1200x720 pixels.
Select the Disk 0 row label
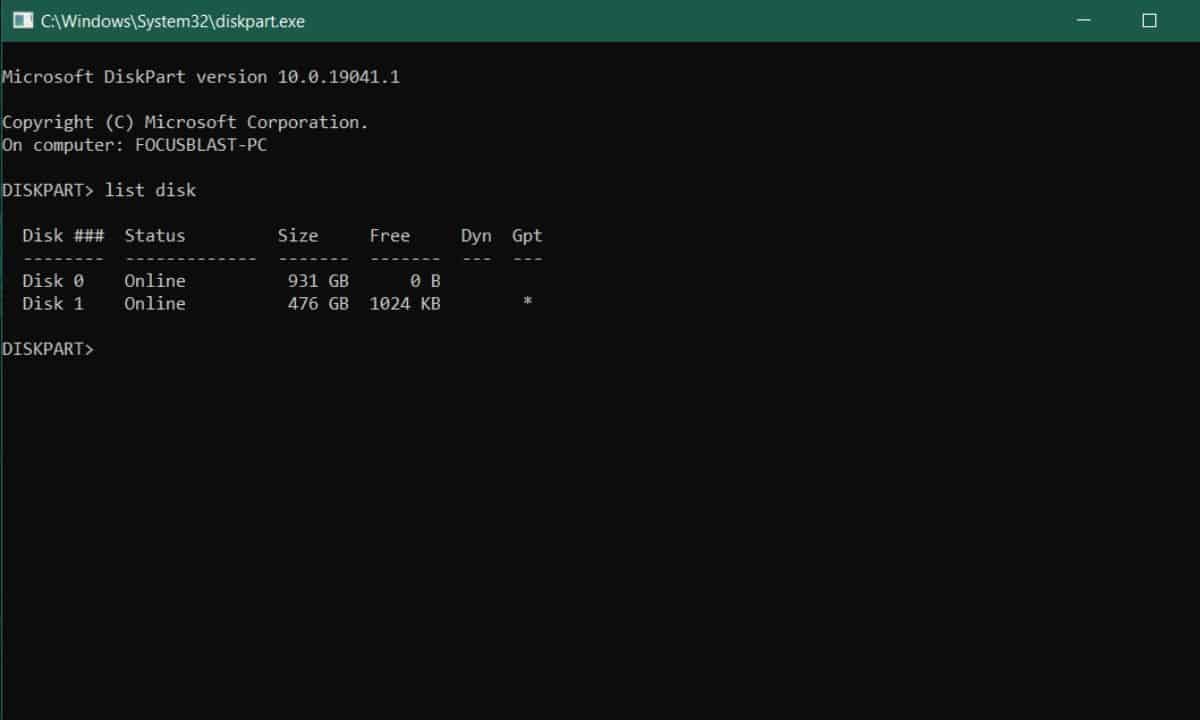[x=53, y=281]
